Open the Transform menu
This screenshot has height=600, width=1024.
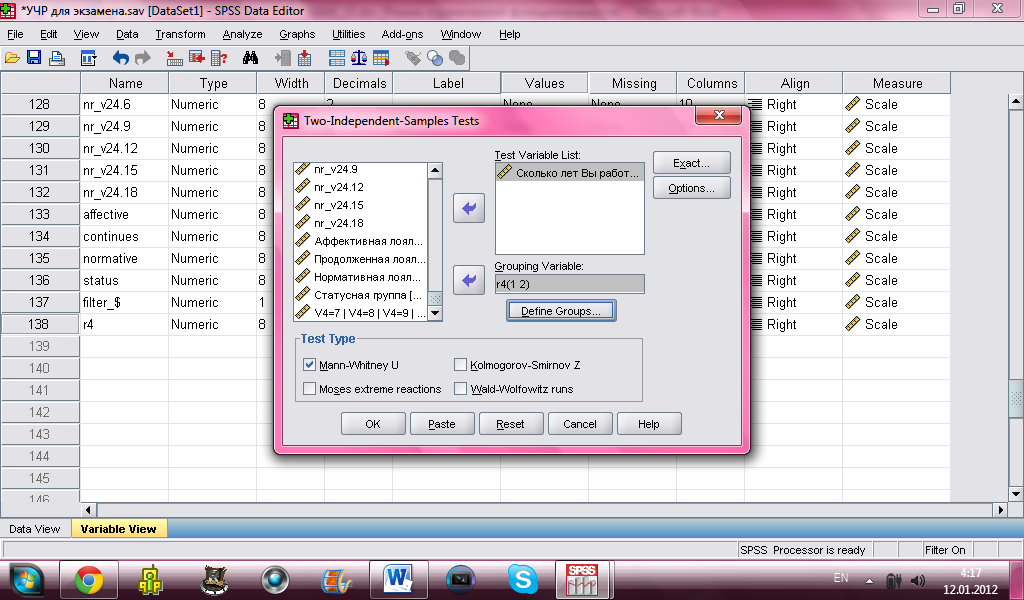[180, 34]
